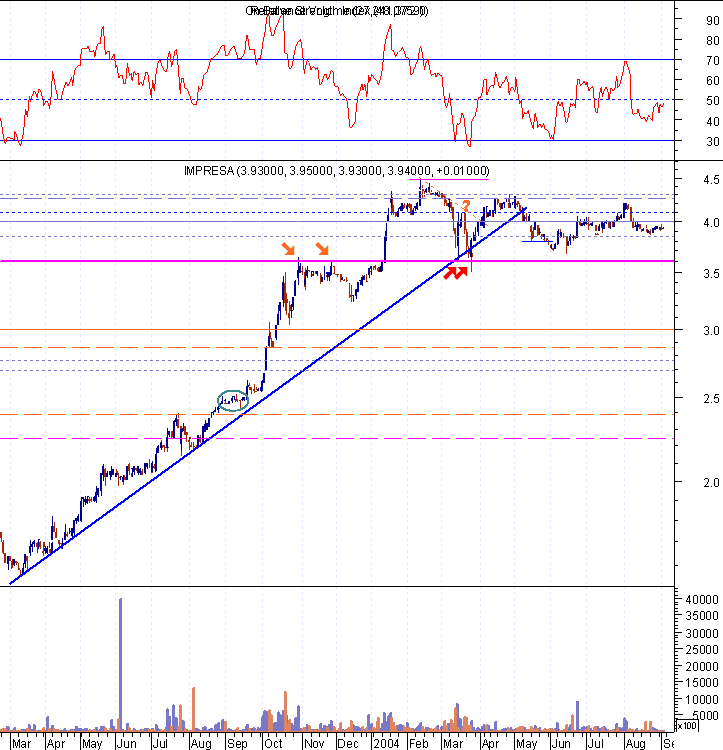Viewport: 723px width, 750px height.
Task: Click the x100 volume multiplier box
Action: click(x=687, y=726)
